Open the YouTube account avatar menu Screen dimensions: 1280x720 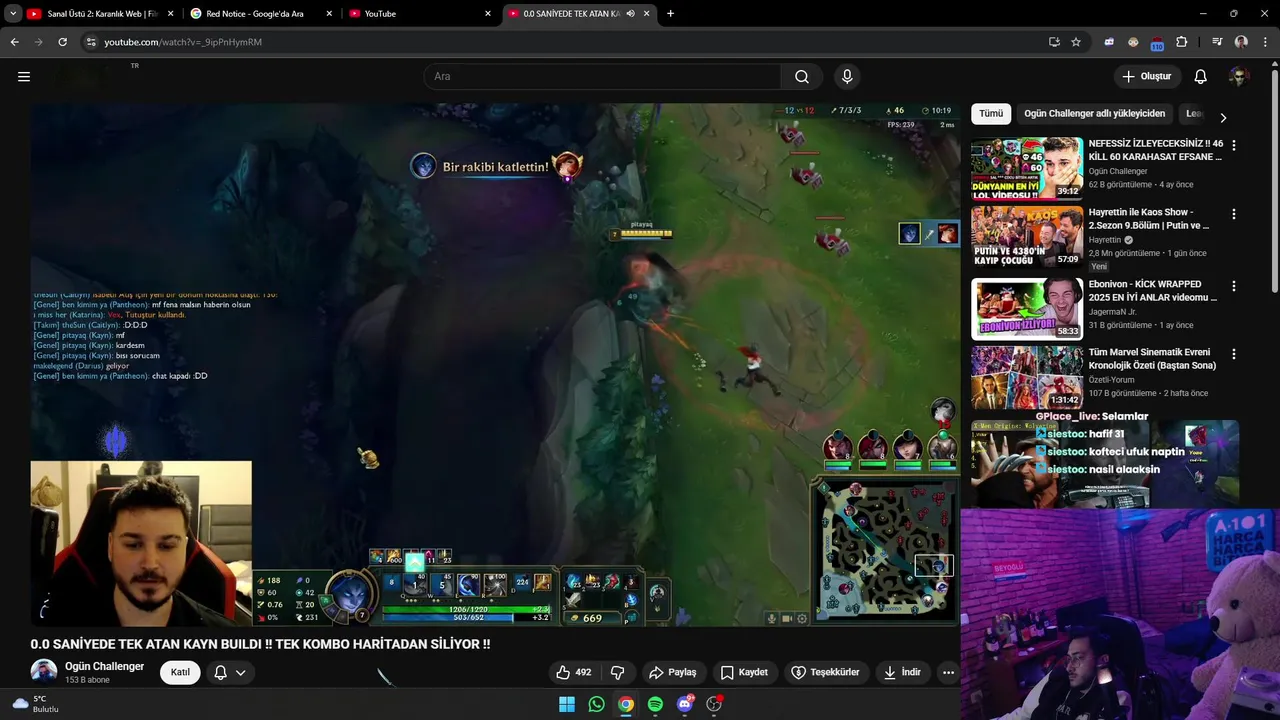pyautogui.click(x=1239, y=76)
